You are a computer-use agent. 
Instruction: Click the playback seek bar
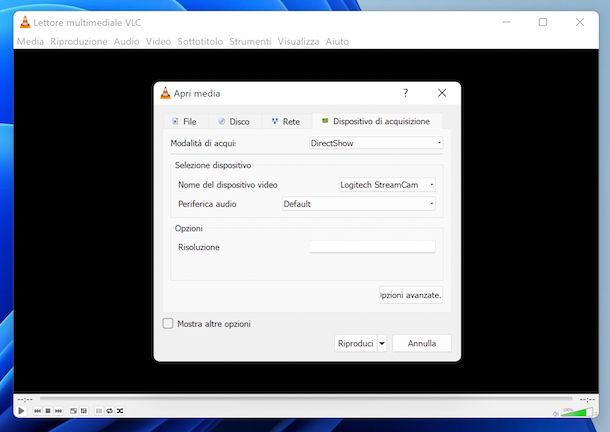(306, 398)
